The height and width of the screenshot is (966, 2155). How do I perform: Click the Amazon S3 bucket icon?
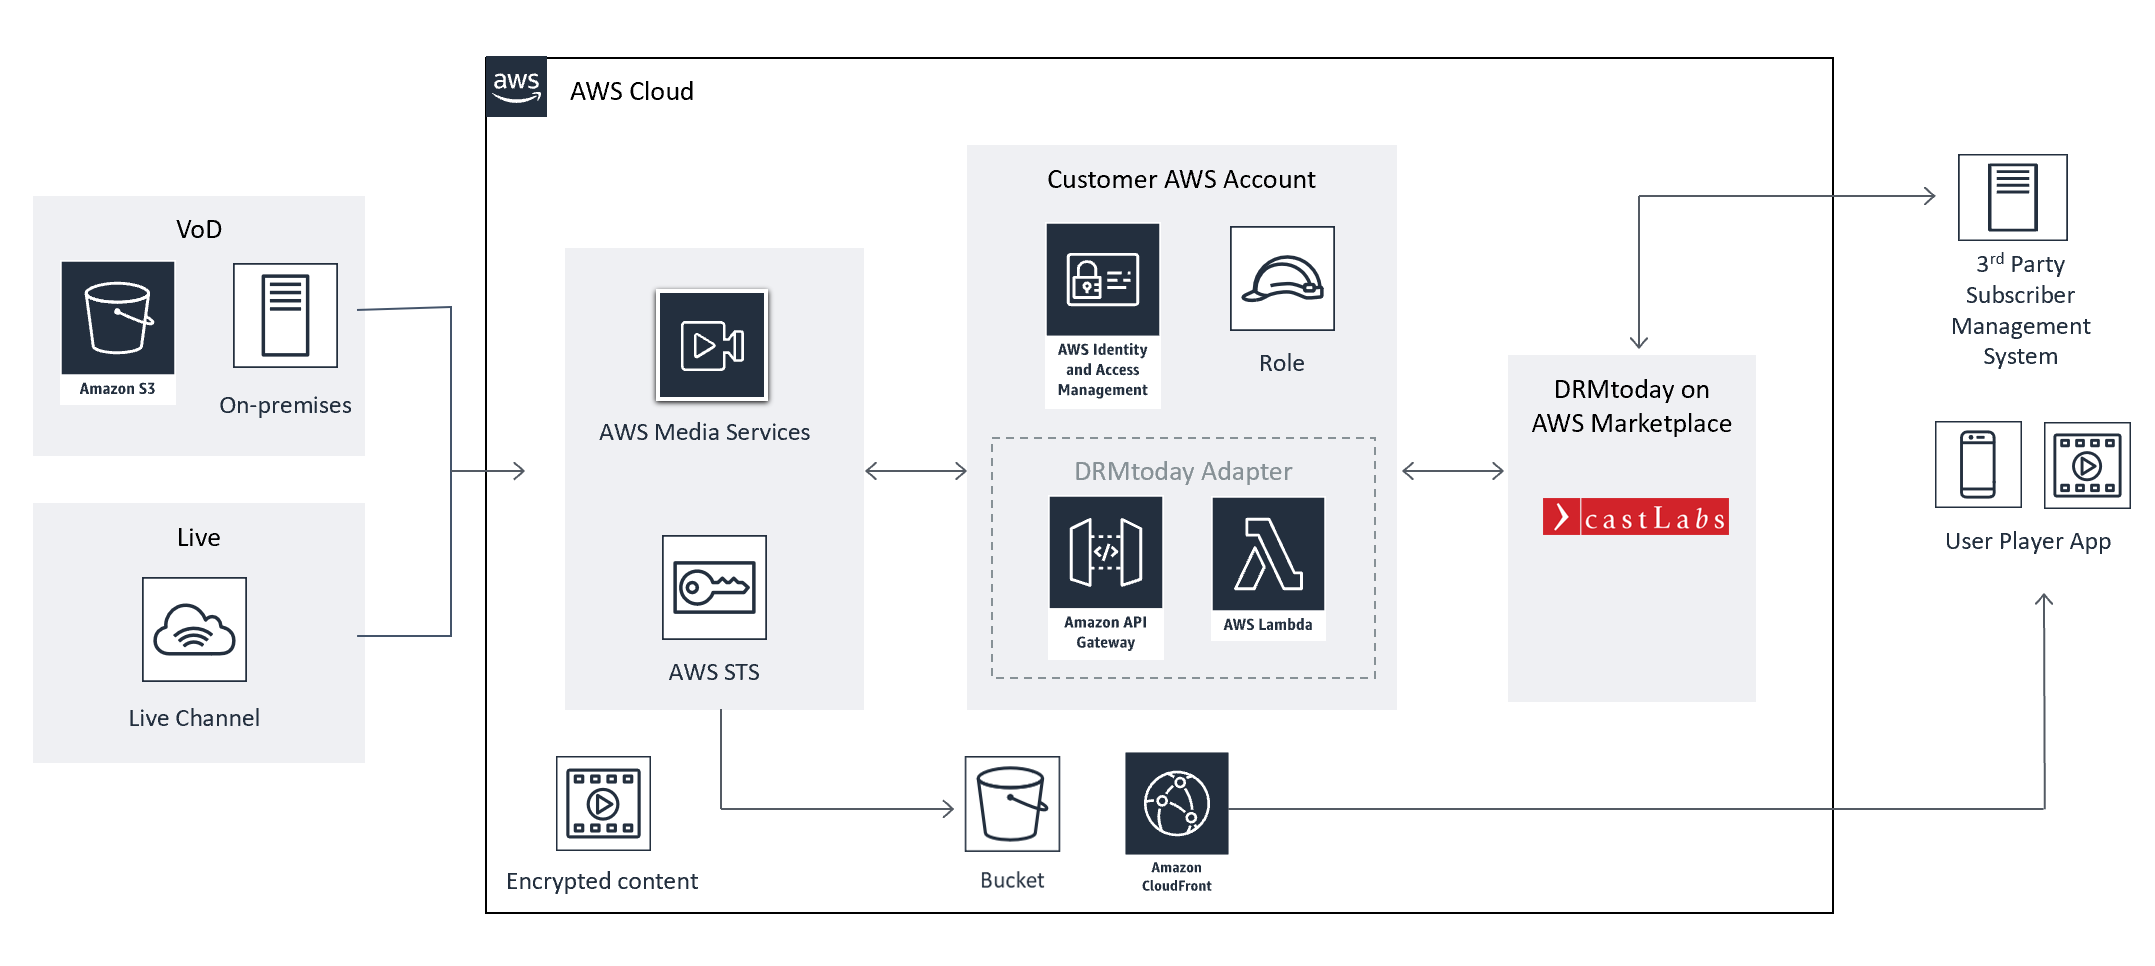pos(118,318)
